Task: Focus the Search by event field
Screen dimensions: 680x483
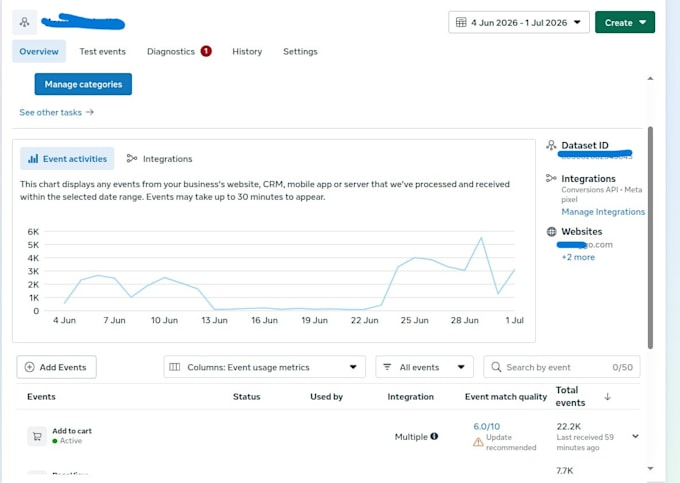Action: [562, 367]
